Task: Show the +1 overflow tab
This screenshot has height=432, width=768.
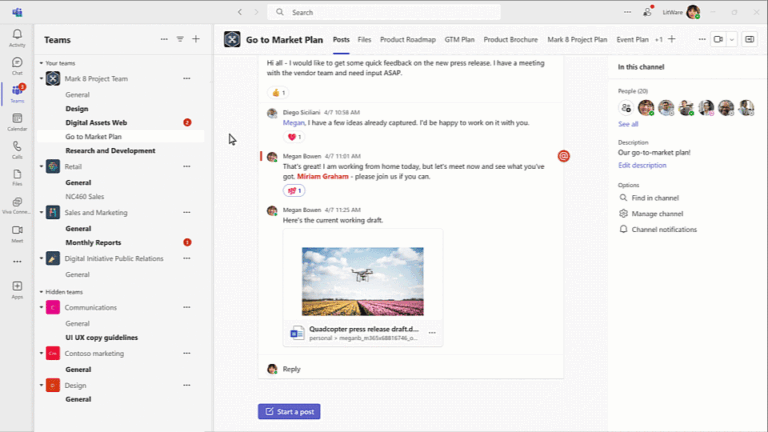Action: pos(659,40)
